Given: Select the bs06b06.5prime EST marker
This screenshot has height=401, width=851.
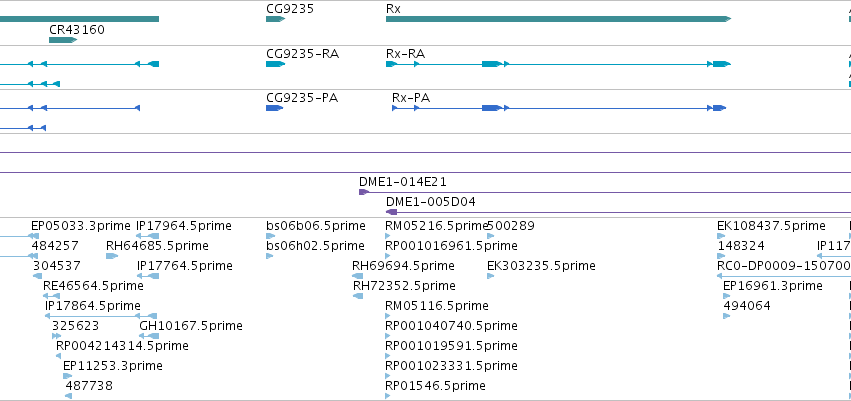Looking at the screenshot, I should 270,236.
